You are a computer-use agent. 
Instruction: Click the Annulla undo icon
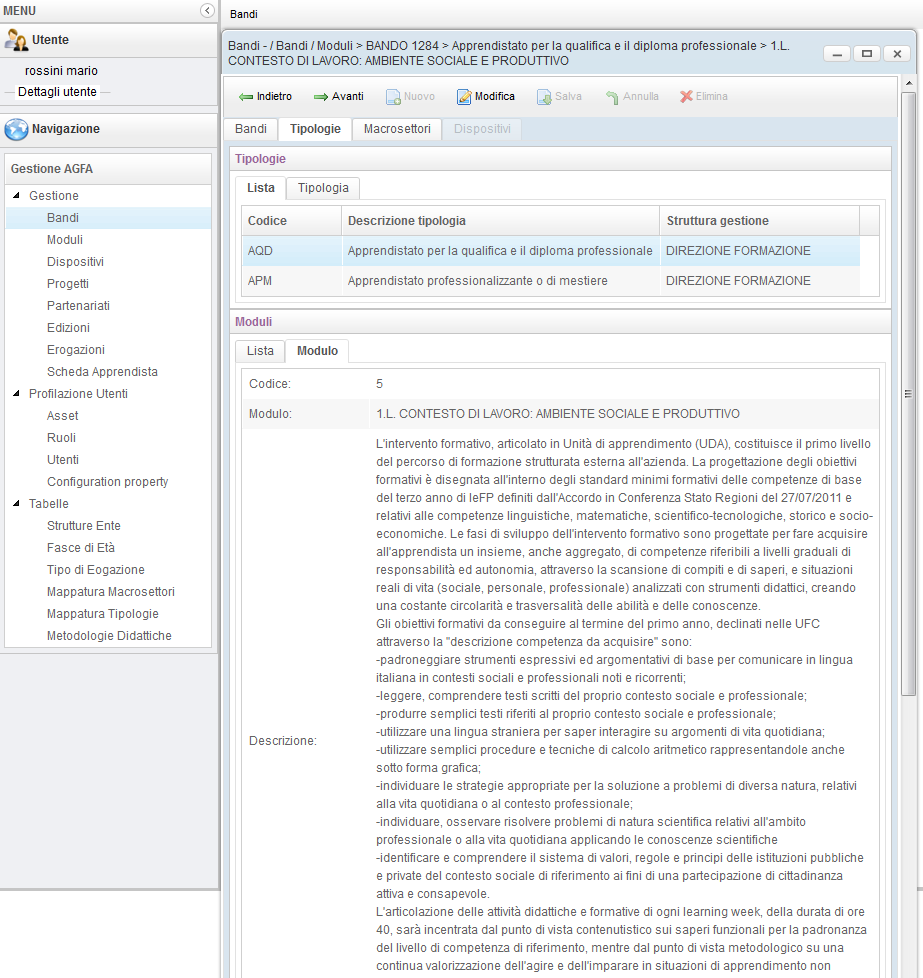tap(612, 97)
